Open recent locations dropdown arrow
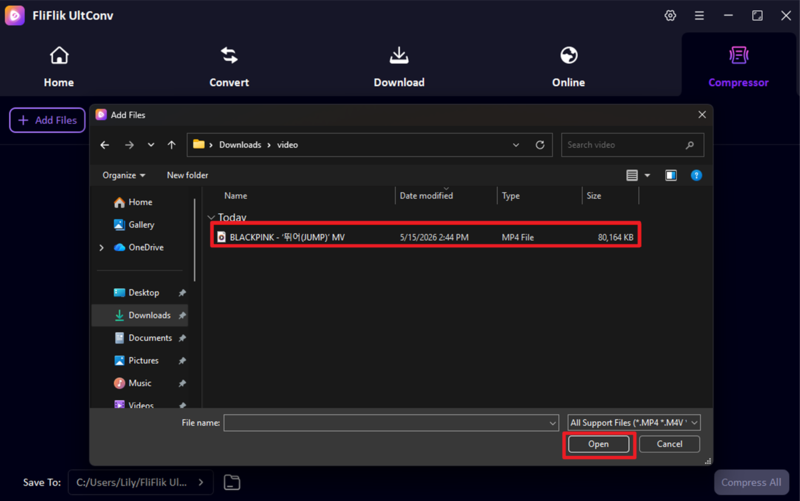Image resolution: width=800 pixels, height=501 pixels. click(151, 145)
